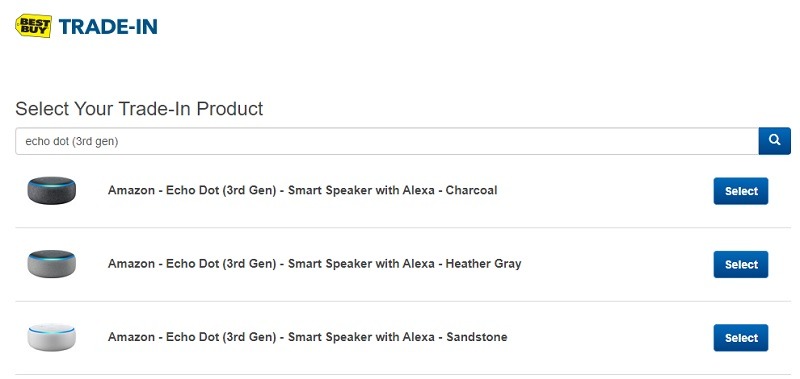Click the word "Sandstone" in third result
This screenshot has height=379, width=800.
point(477,337)
